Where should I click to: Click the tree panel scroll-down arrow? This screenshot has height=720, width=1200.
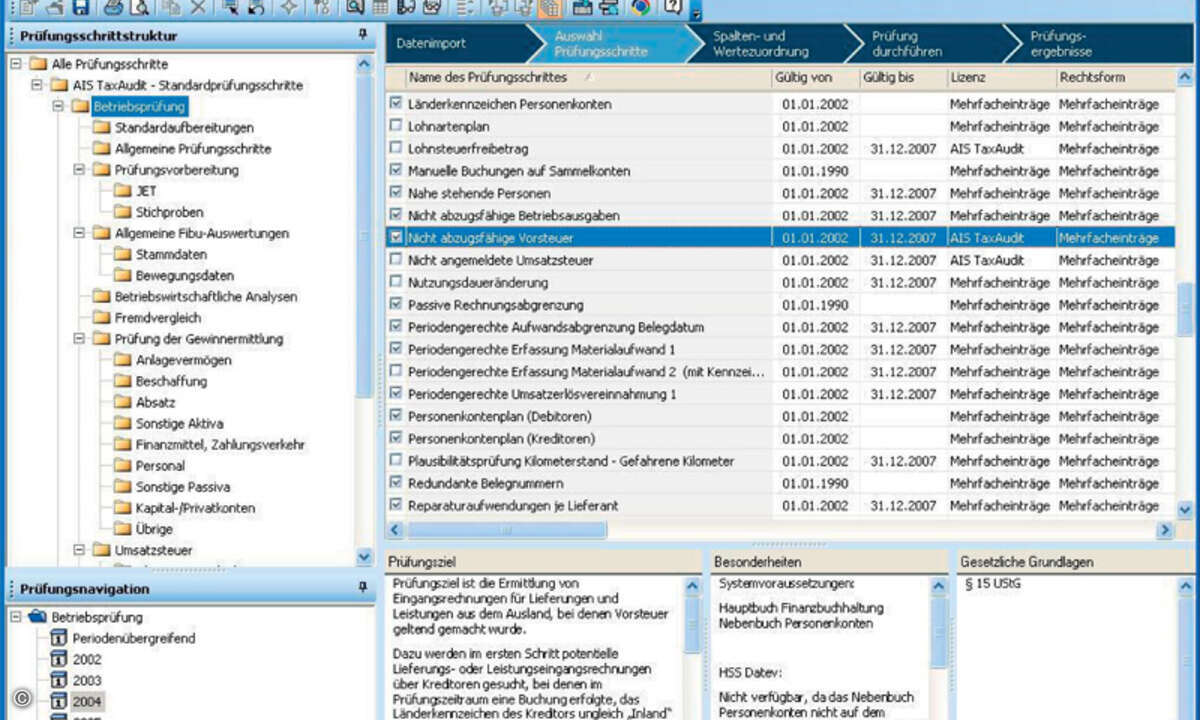click(364, 557)
